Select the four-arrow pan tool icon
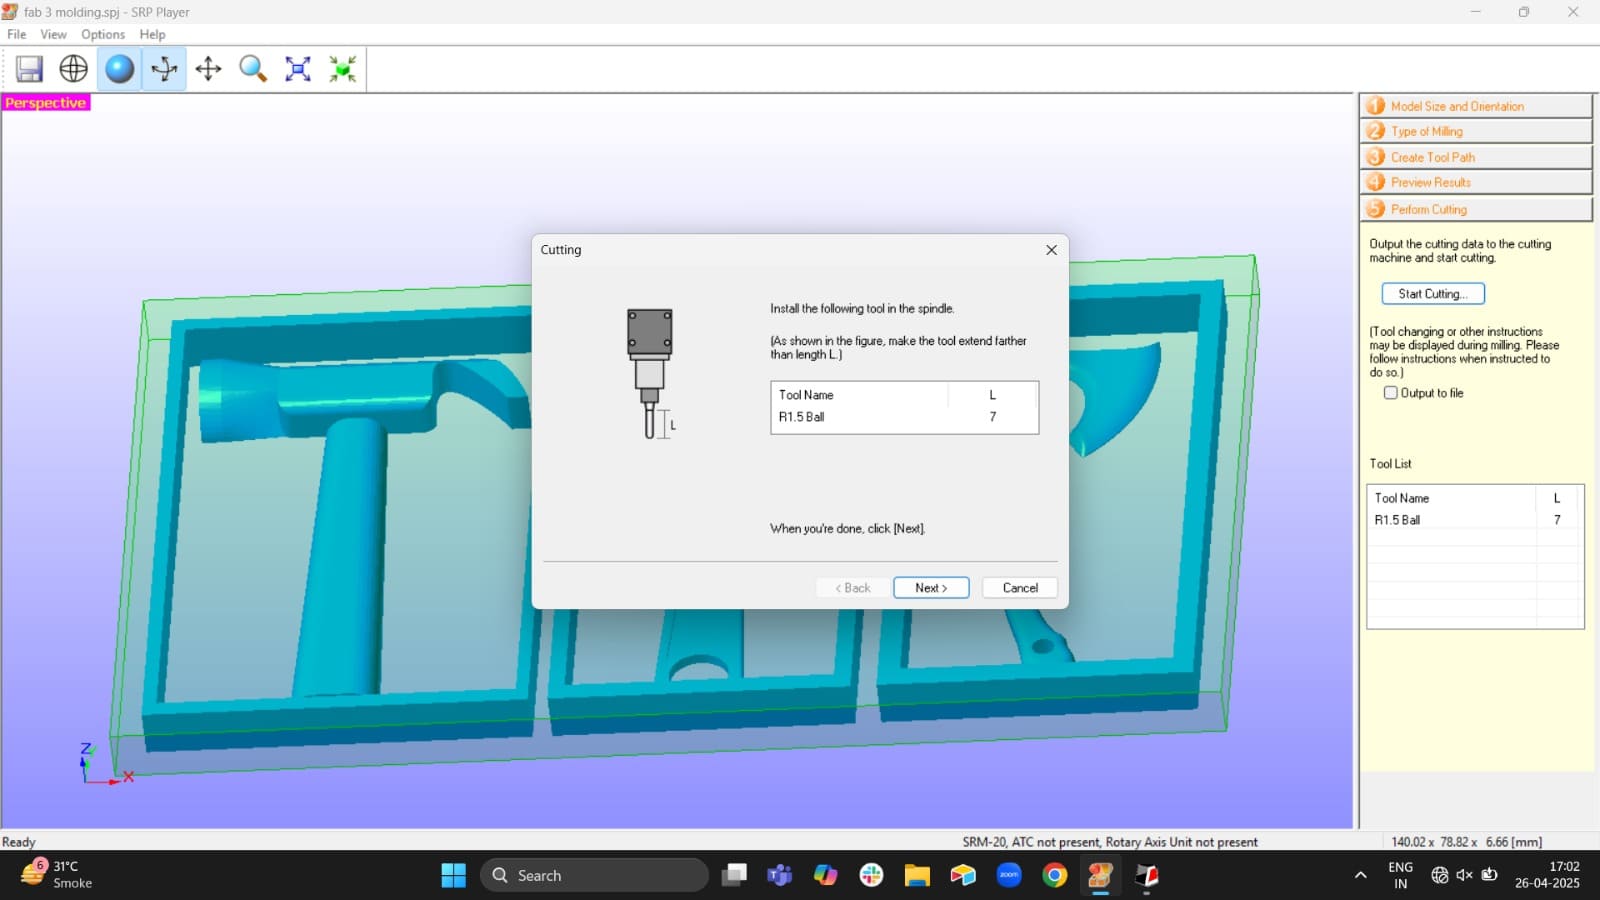 click(x=208, y=69)
